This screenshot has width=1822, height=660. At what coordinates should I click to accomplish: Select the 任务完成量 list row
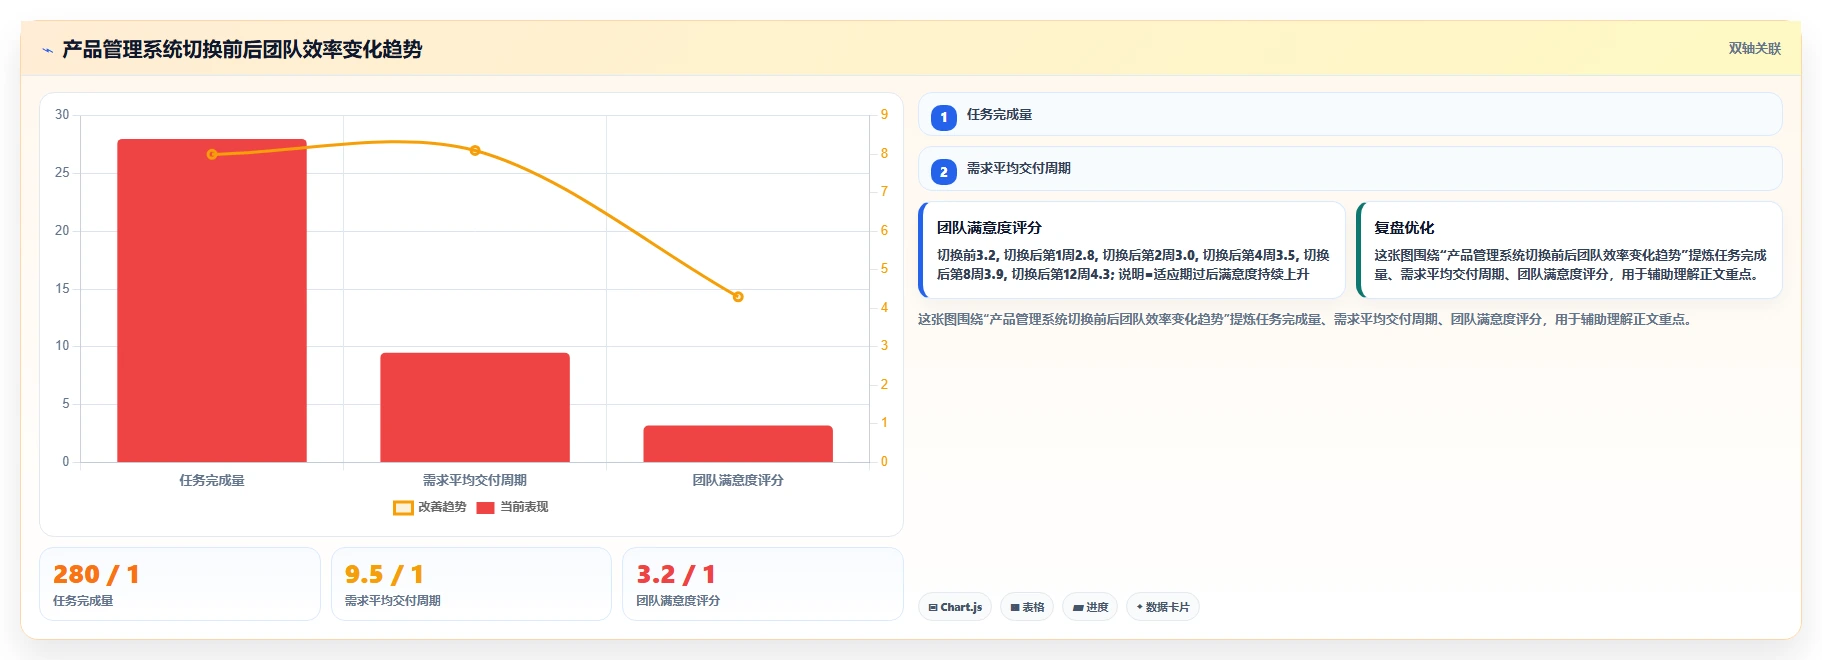click(1350, 115)
